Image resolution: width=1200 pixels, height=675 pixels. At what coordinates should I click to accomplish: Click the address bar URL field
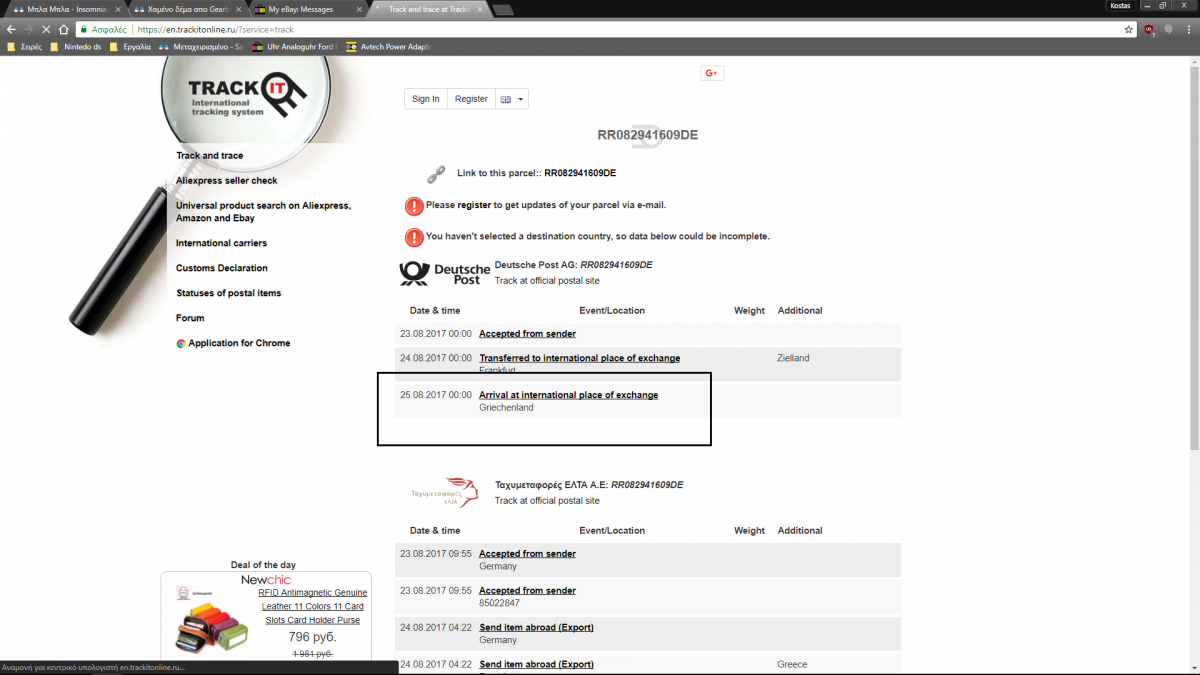point(600,29)
